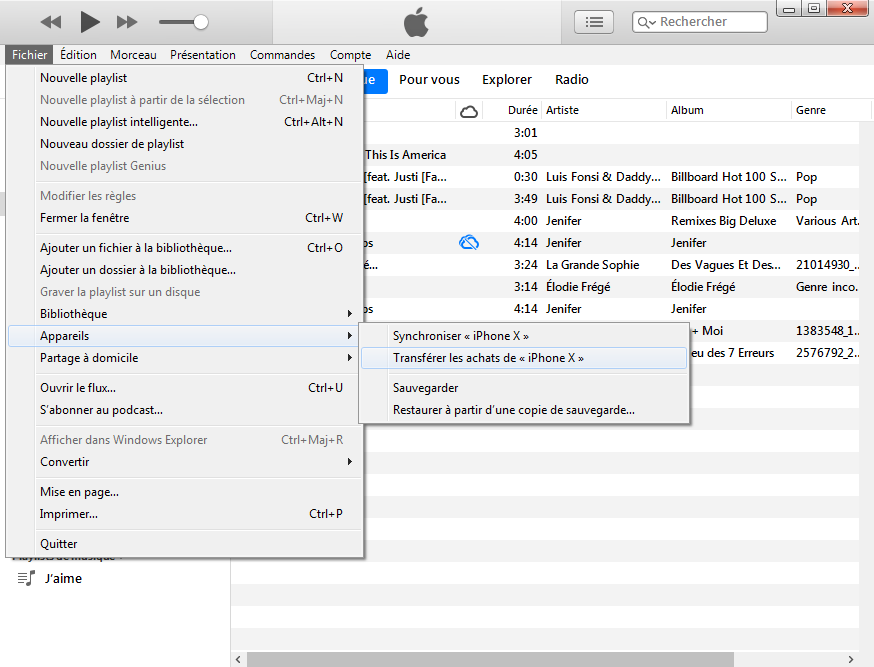Click the Apple logo in the display area
The height and width of the screenshot is (667, 874).
point(416,22)
